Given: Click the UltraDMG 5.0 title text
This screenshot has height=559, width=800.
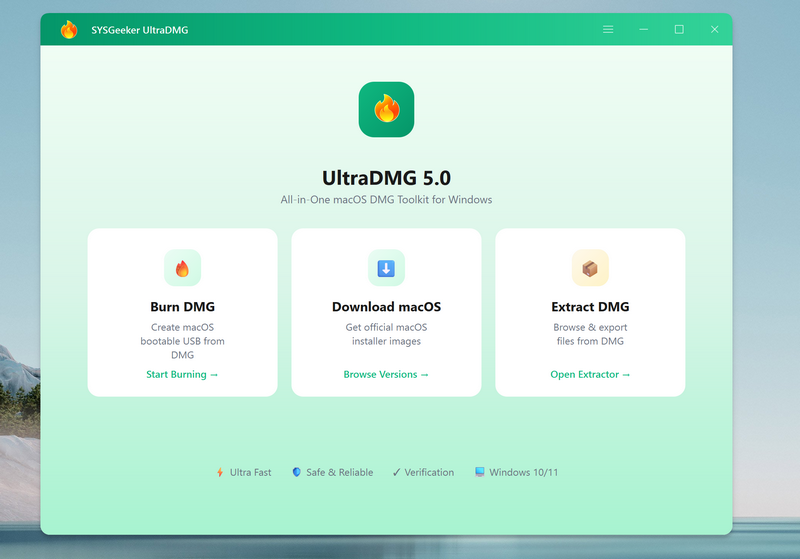Looking at the screenshot, I should click(386, 178).
